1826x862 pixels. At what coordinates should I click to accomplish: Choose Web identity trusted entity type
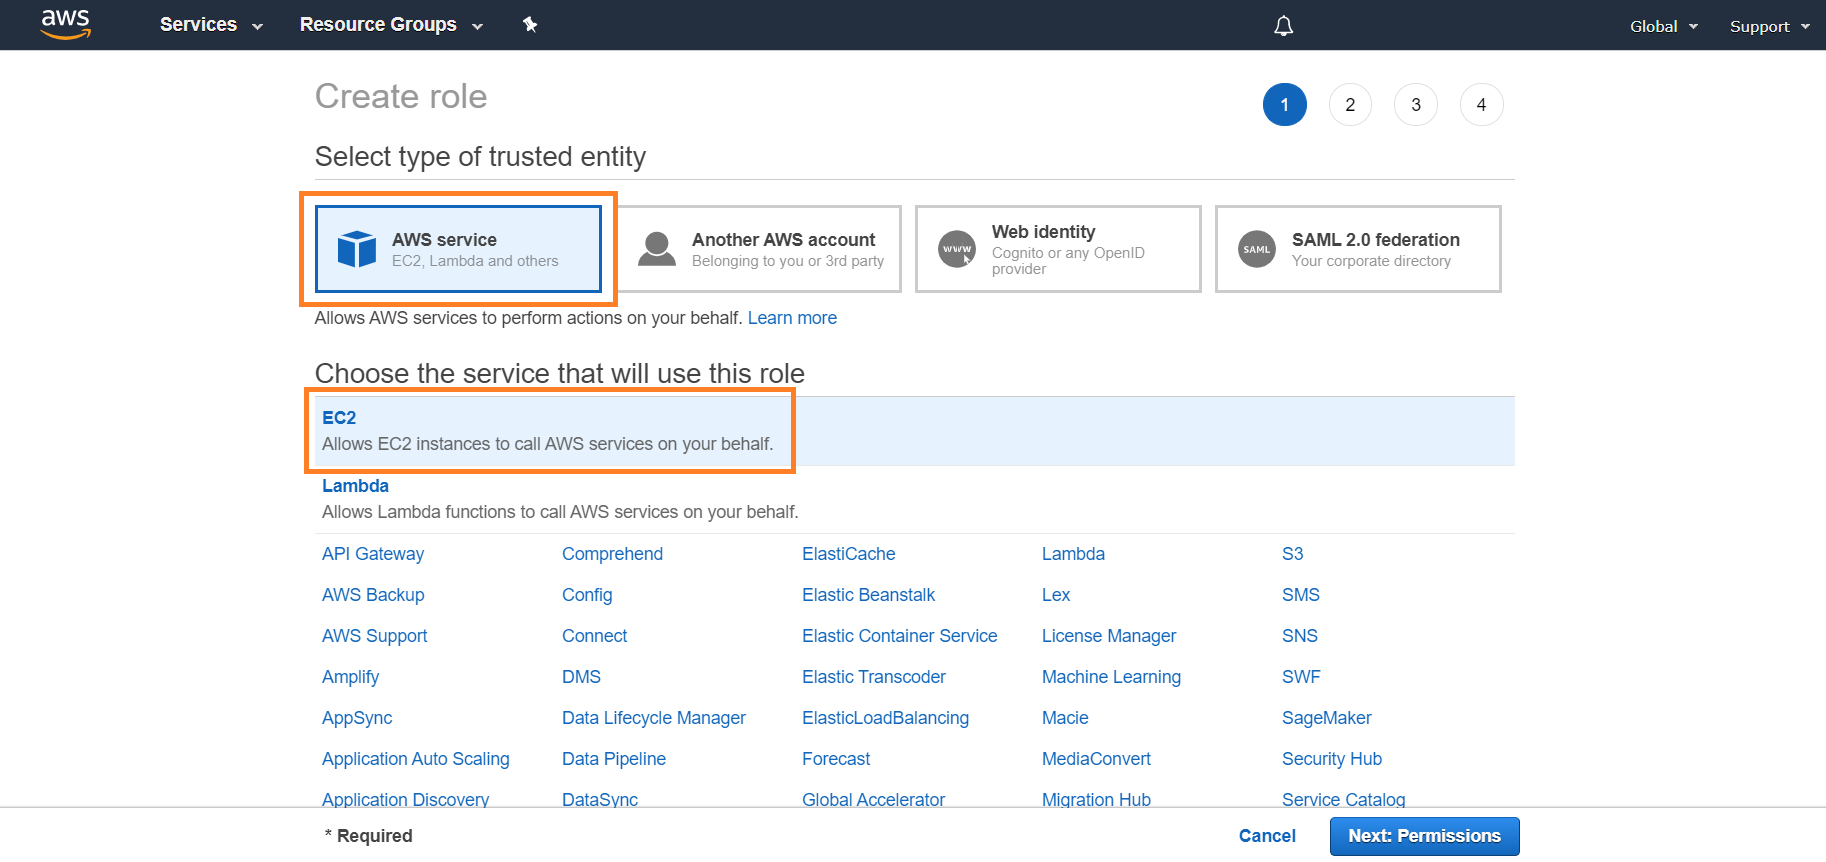pyautogui.click(x=1058, y=249)
